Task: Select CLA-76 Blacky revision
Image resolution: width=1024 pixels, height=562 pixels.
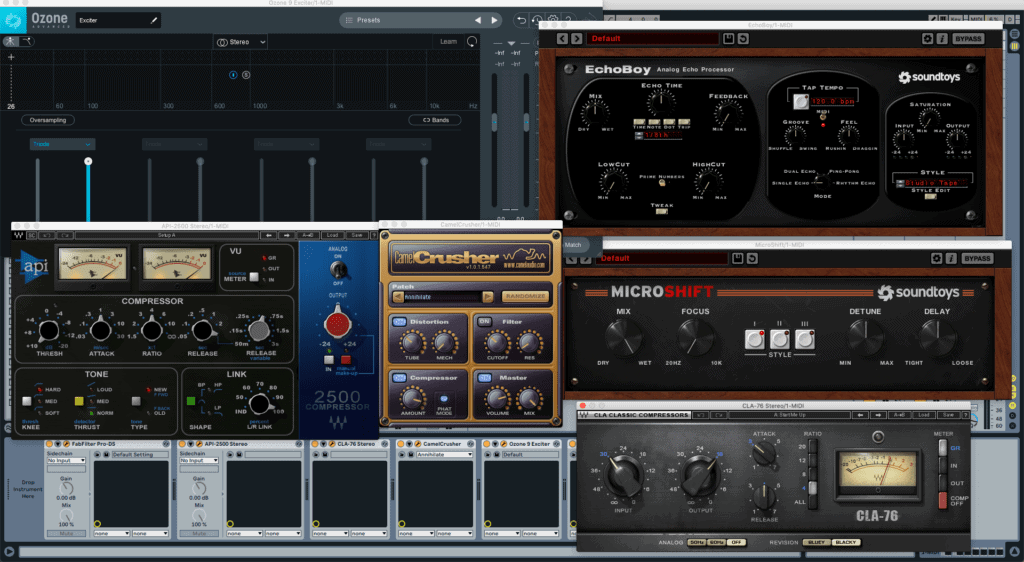Action: 846,542
